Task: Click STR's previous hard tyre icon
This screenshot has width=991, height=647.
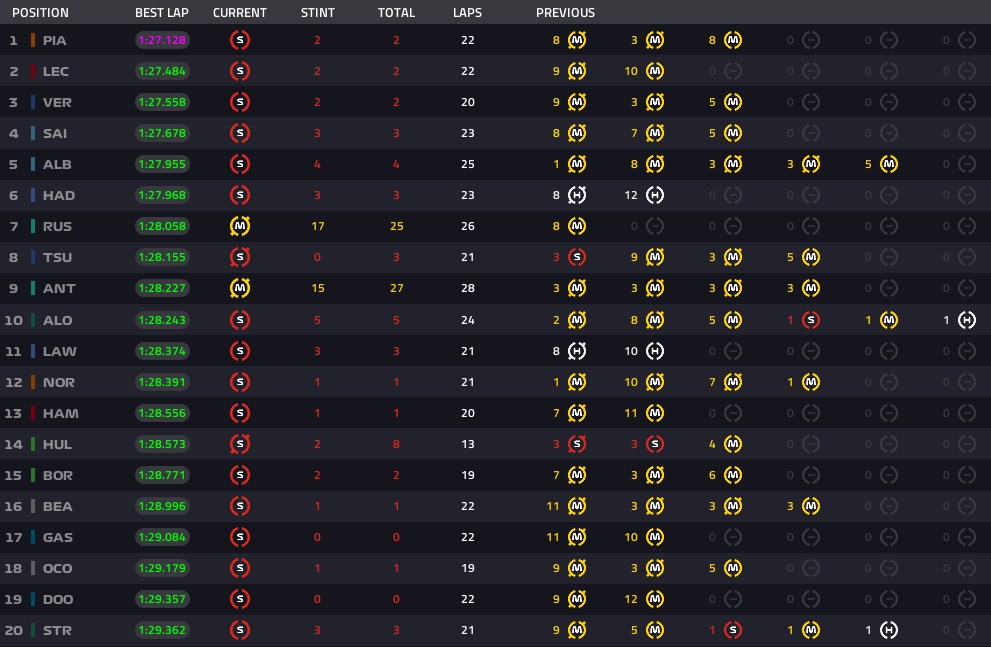Action: [x=889, y=629]
